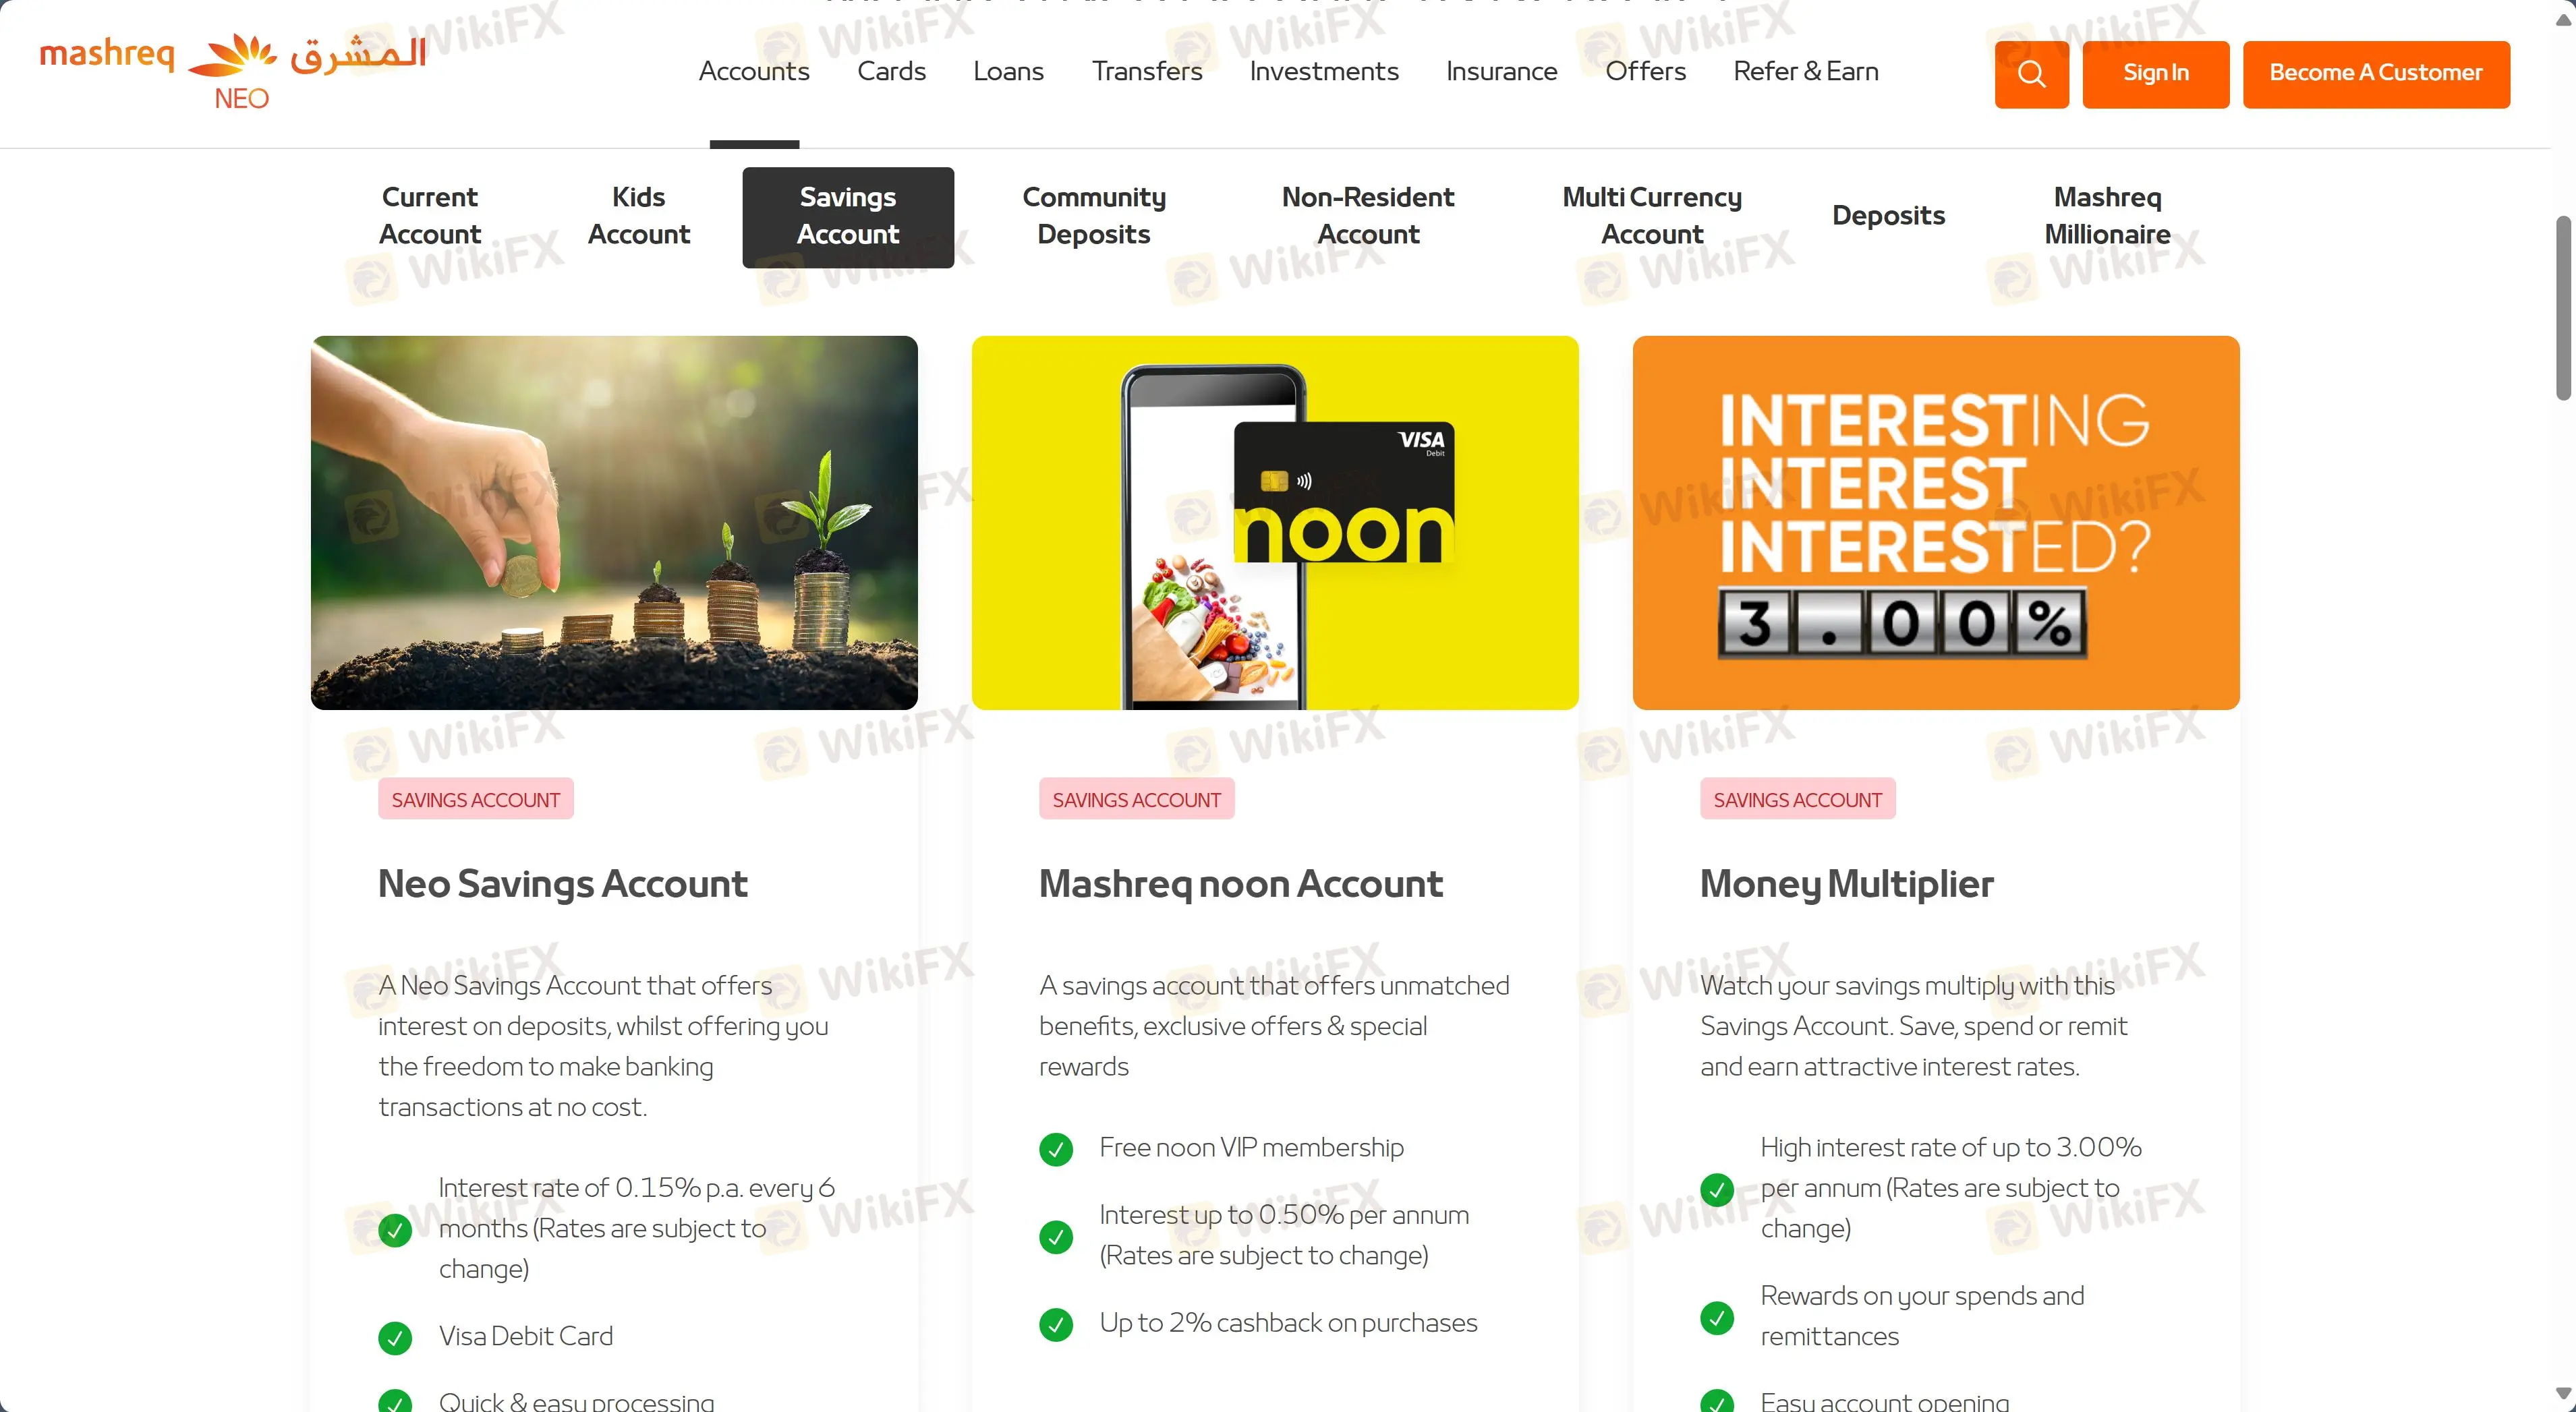Screen dimensions: 2576x1412
Task: Click checkmark by Rewards on your spends
Action: pyautogui.click(x=1717, y=1317)
